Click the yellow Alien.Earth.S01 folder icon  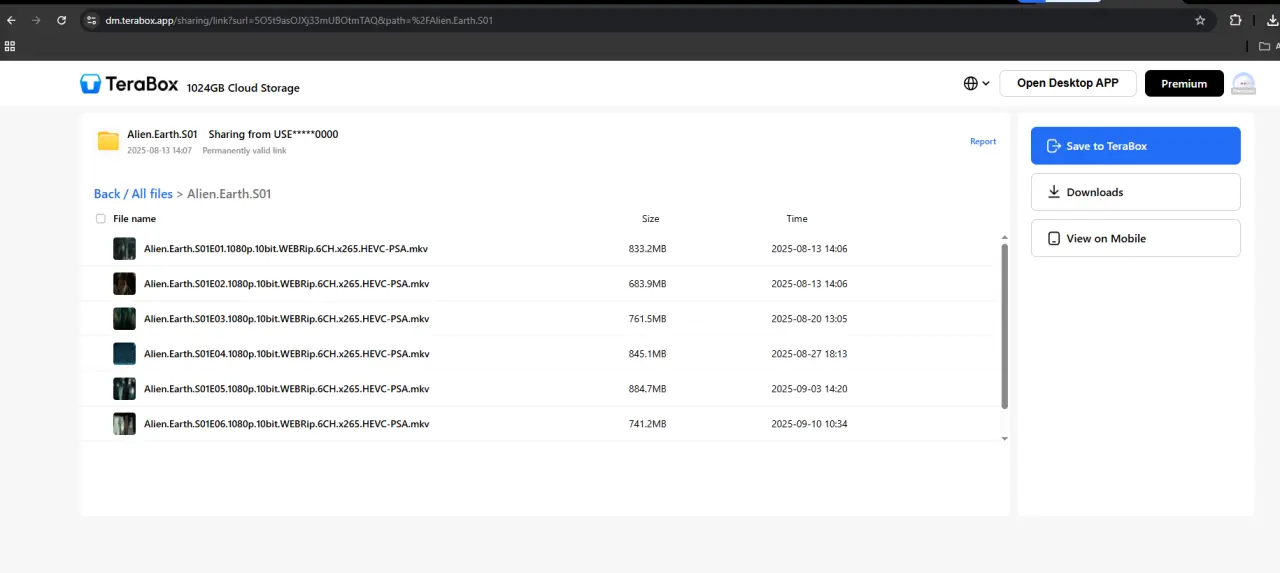point(108,141)
